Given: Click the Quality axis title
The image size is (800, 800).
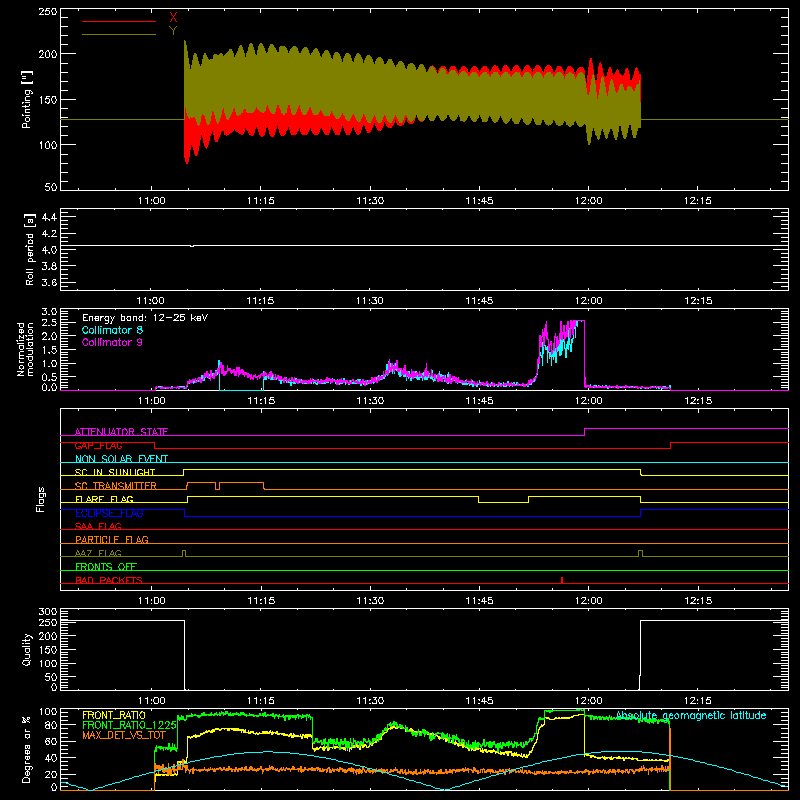Looking at the screenshot, I should pyautogui.click(x=27, y=649).
